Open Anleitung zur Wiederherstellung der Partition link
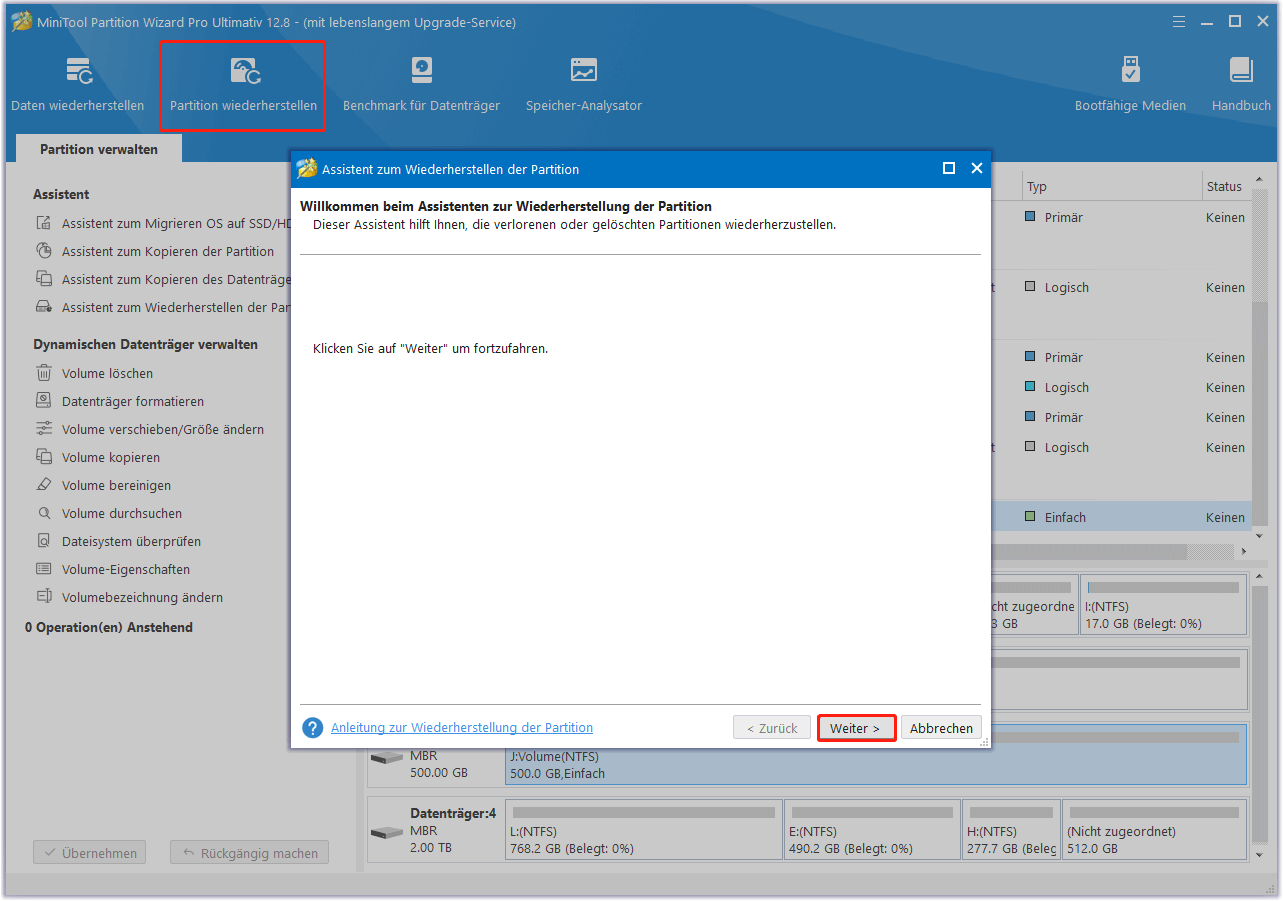1283x901 pixels. coord(462,728)
